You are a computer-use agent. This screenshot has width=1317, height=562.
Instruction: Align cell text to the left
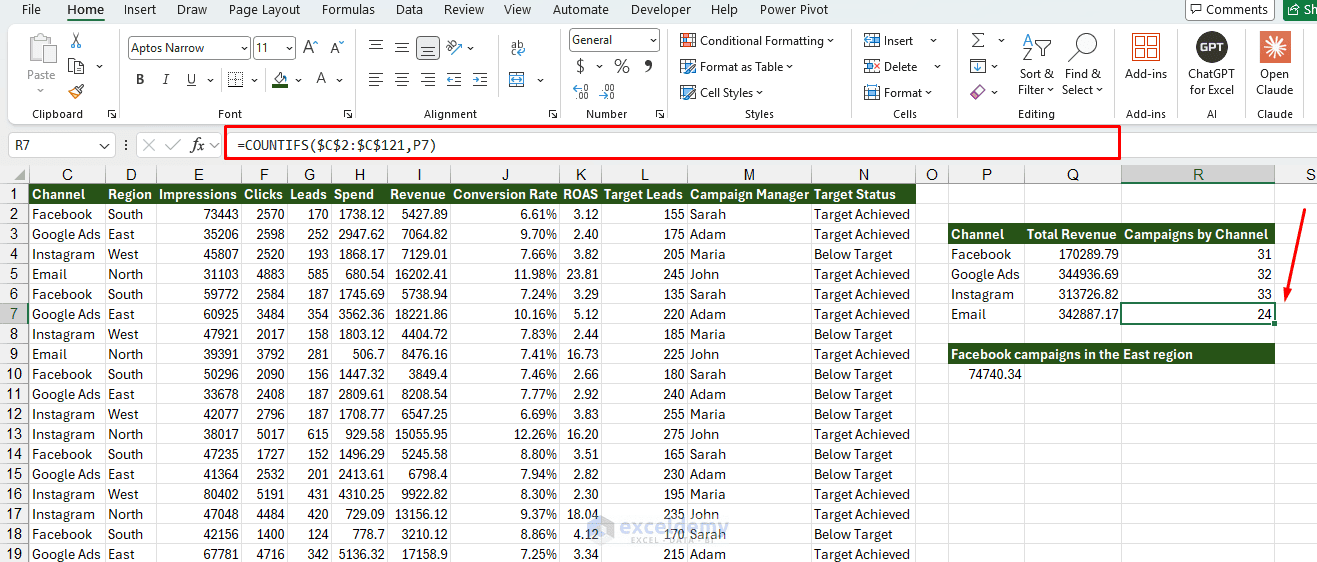[x=376, y=79]
